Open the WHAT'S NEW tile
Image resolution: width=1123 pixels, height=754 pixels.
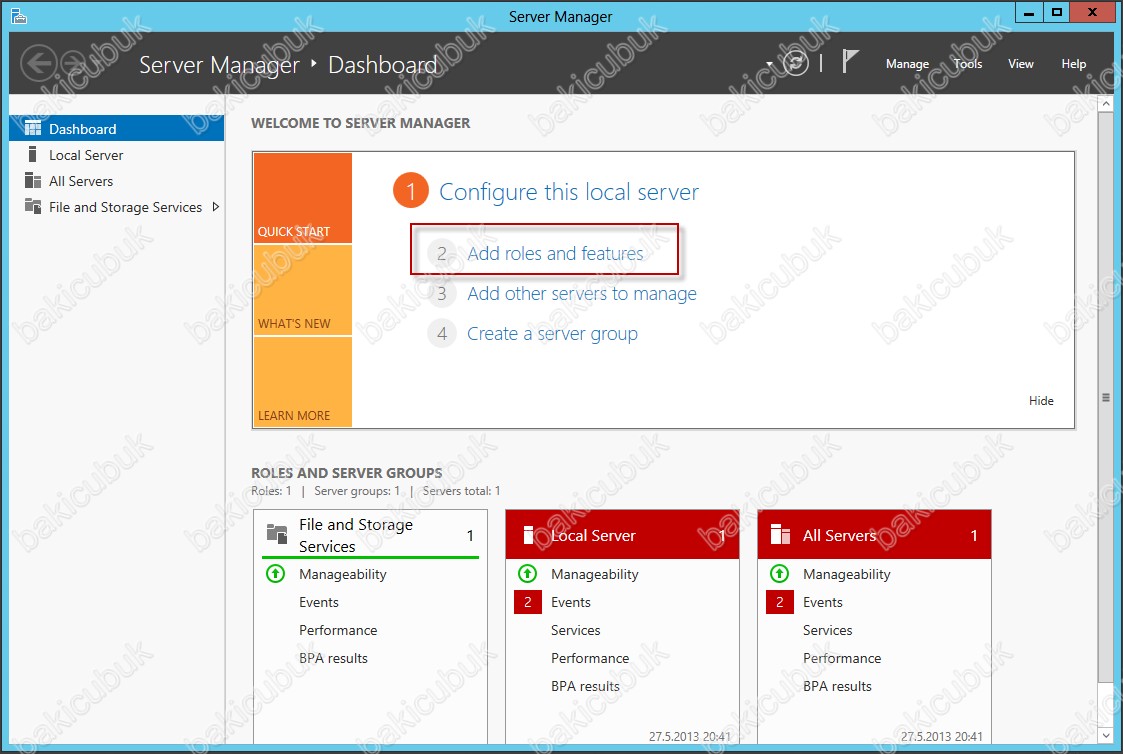coord(303,290)
